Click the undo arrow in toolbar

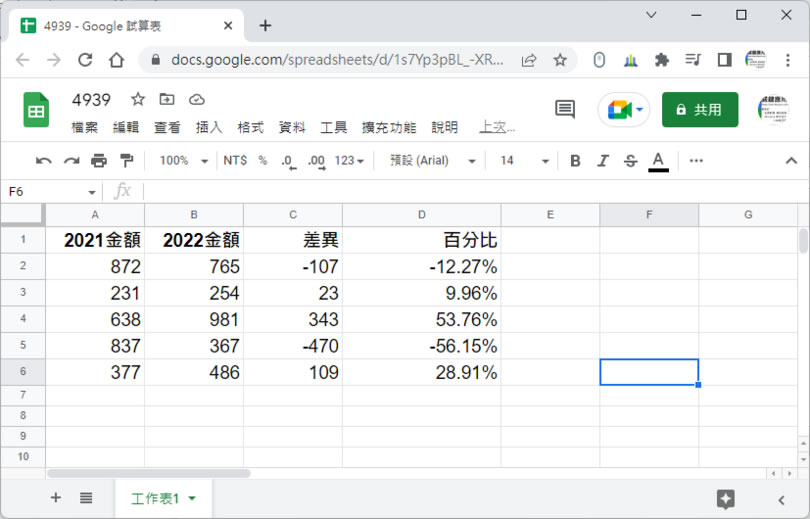[43, 161]
